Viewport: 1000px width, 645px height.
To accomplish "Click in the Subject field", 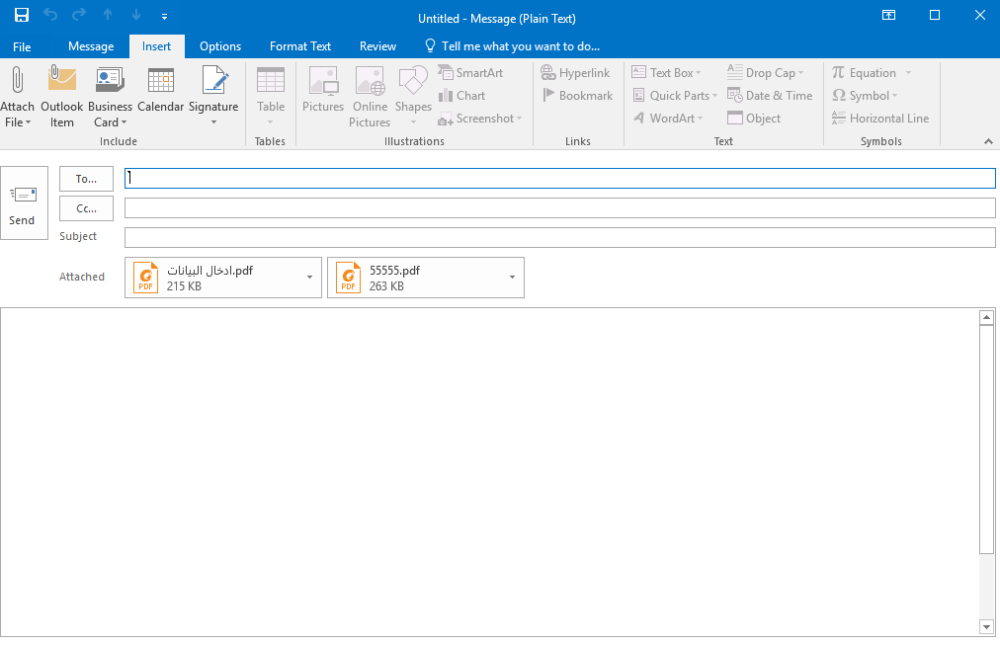I will point(559,237).
